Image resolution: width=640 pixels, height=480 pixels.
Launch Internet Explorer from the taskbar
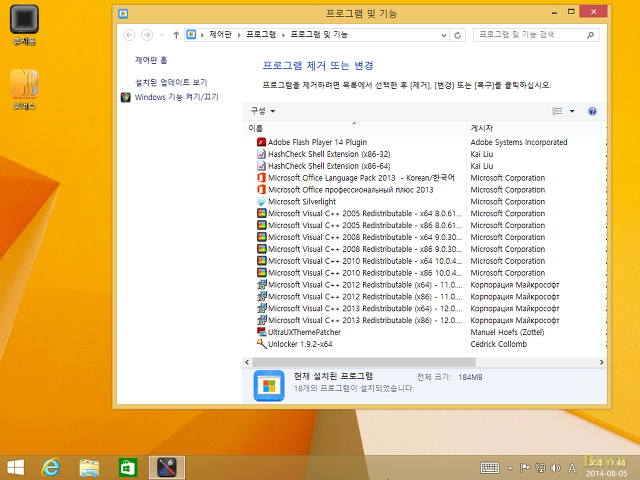coord(51,467)
